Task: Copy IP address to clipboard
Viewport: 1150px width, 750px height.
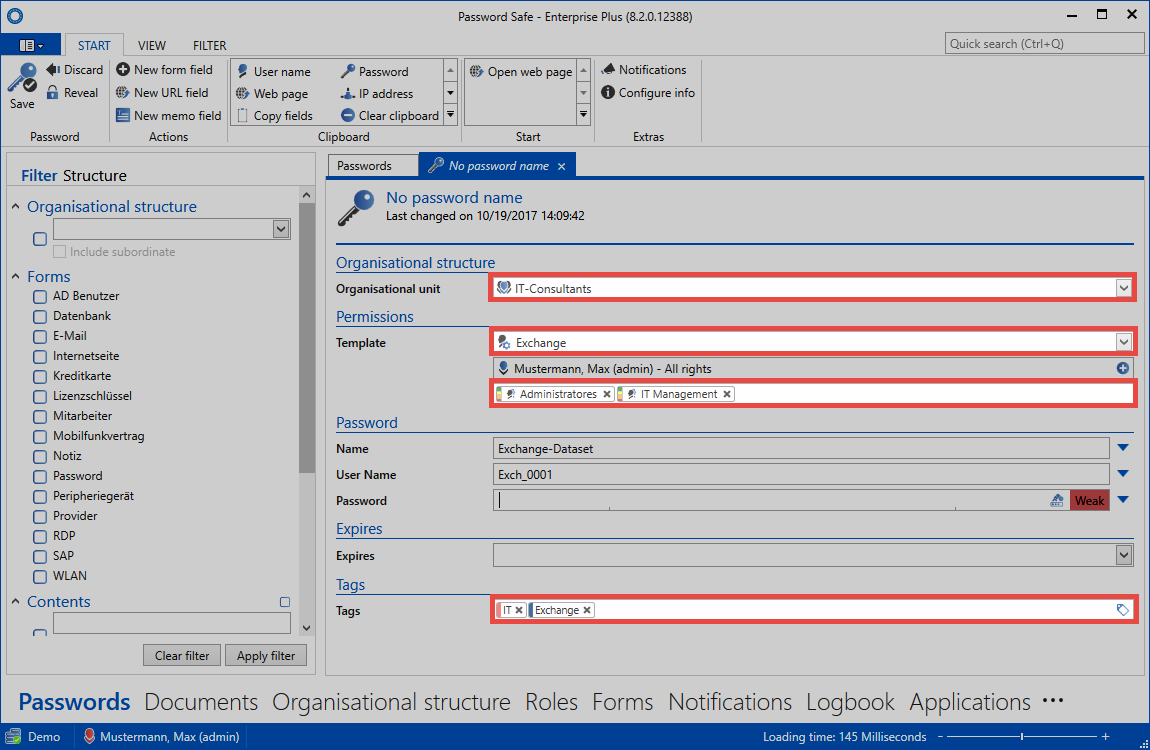Action: [377, 93]
